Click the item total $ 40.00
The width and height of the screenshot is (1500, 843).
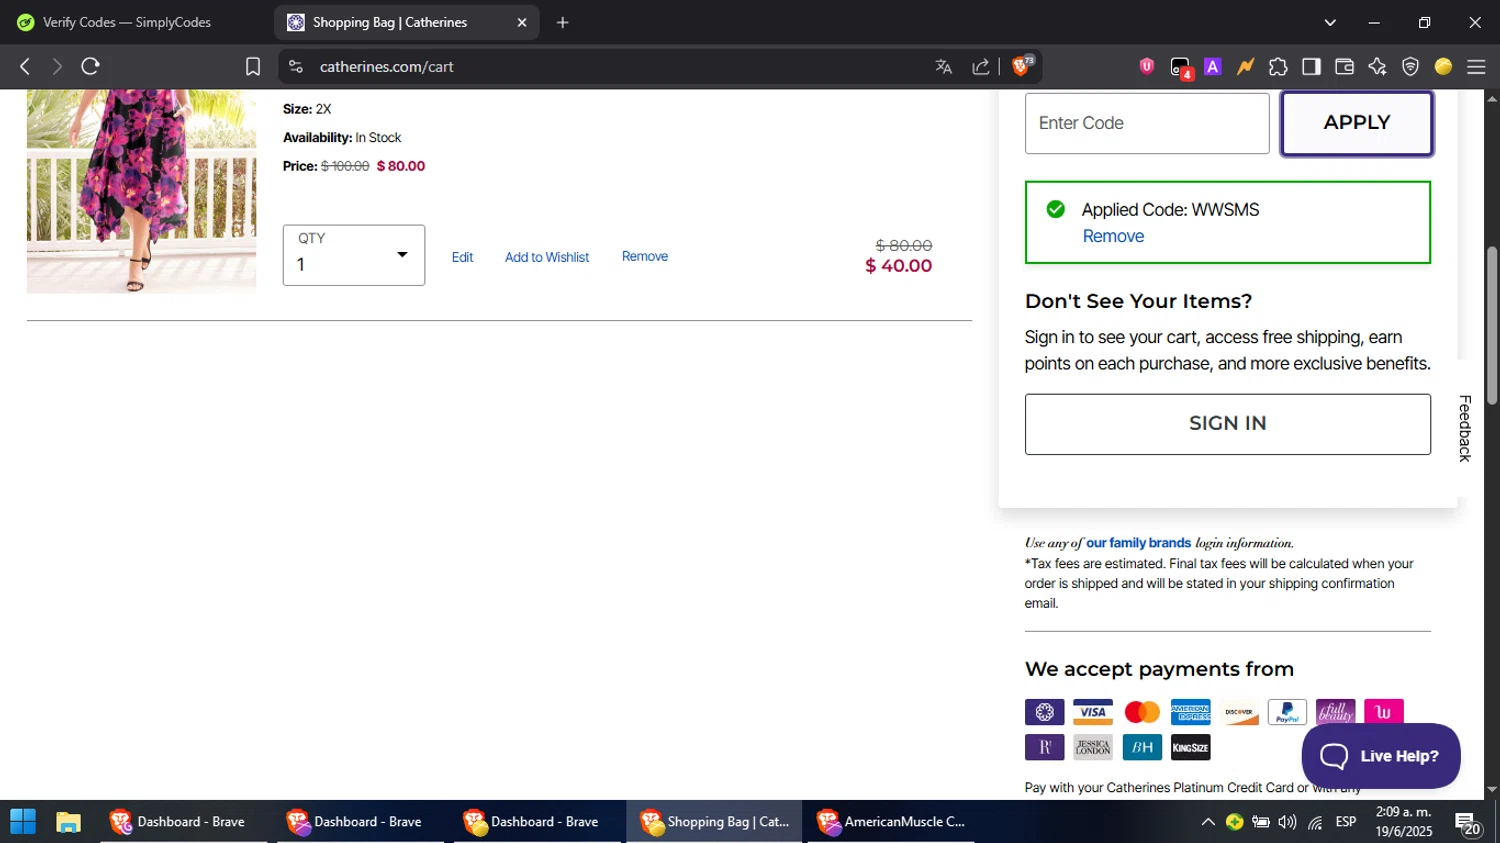(898, 266)
